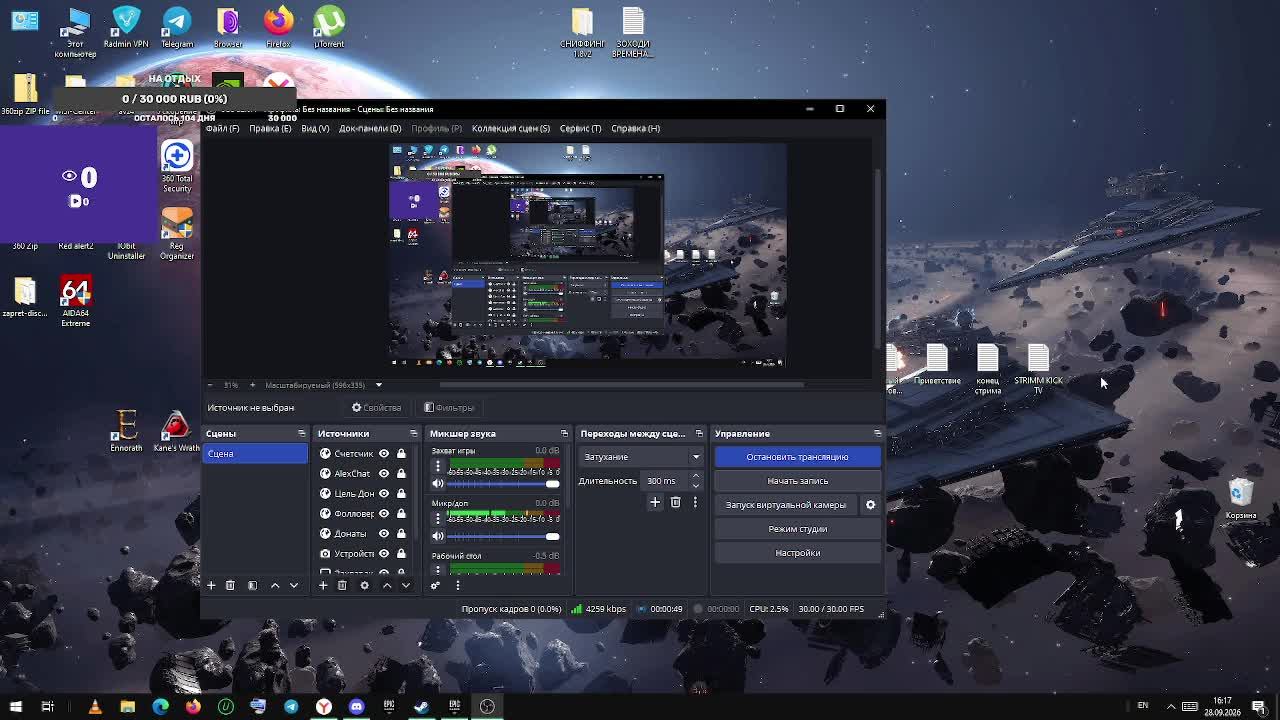Add a scene transition with plus

tap(655, 502)
